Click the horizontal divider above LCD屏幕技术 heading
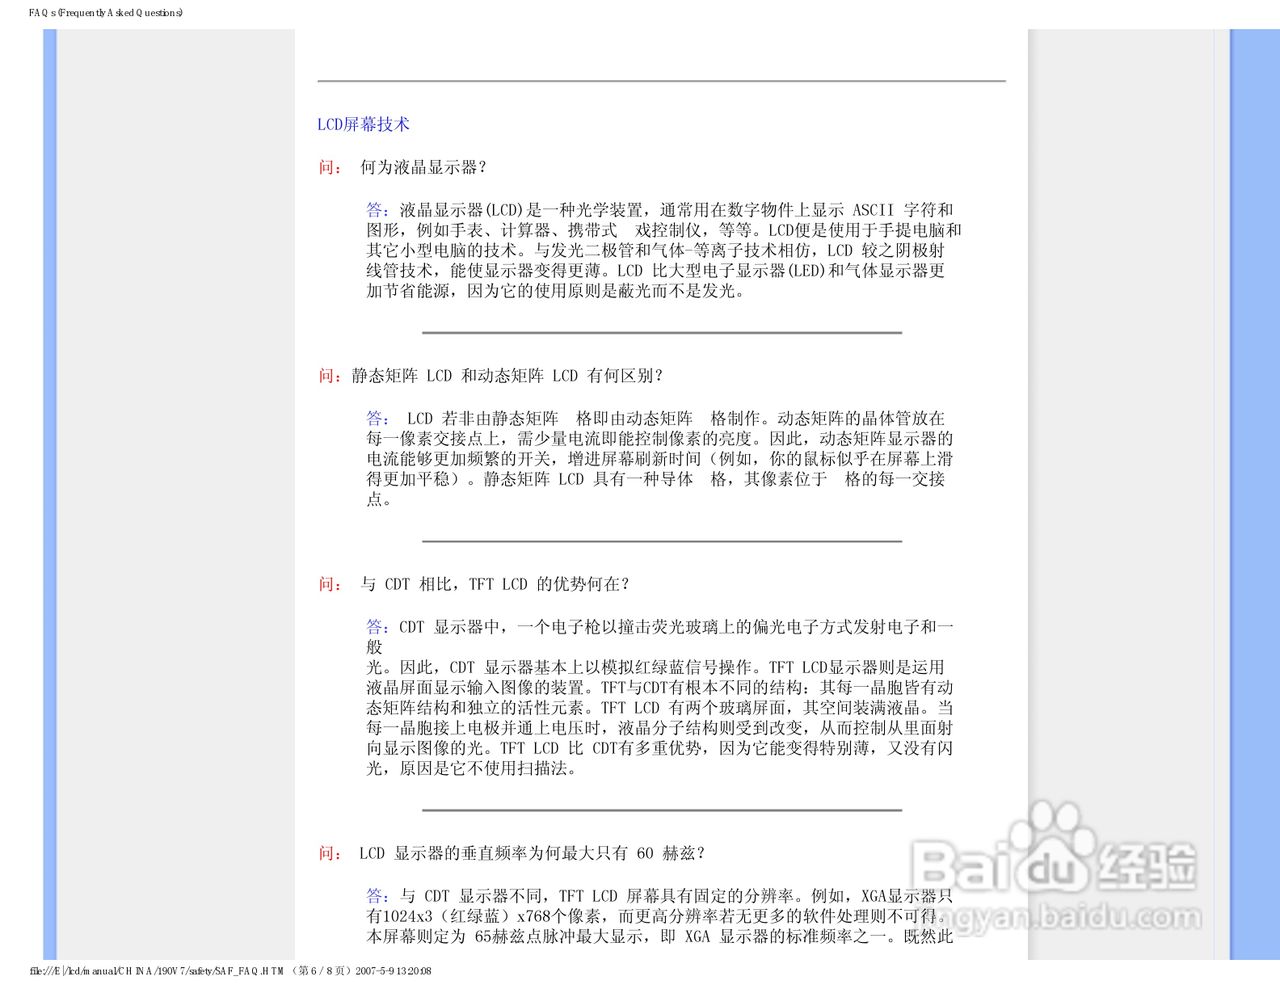 661,81
